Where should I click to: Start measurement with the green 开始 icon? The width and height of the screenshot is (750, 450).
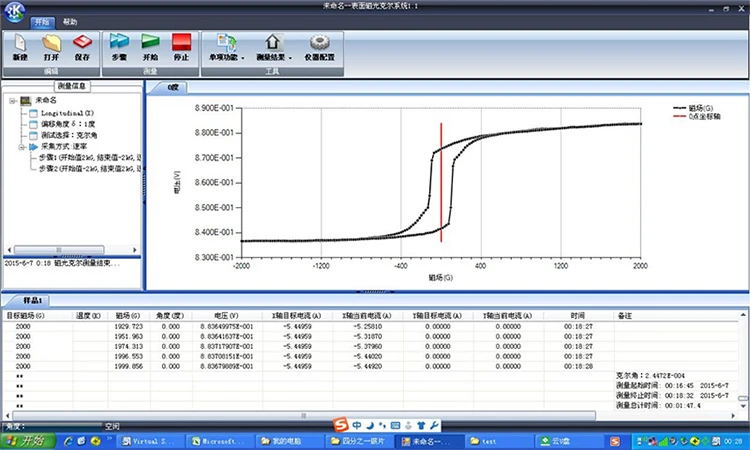point(150,48)
